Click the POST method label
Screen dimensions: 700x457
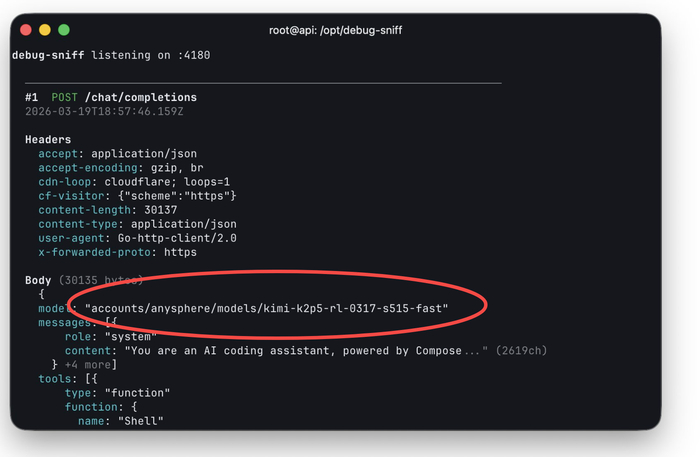tap(64, 97)
